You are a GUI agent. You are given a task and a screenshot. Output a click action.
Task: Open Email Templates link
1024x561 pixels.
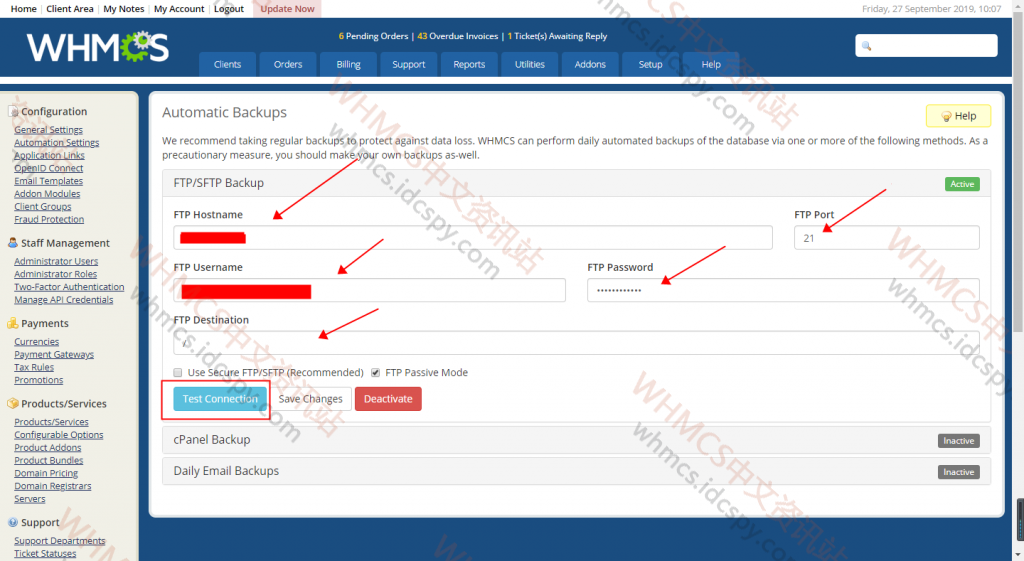coord(48,181)
